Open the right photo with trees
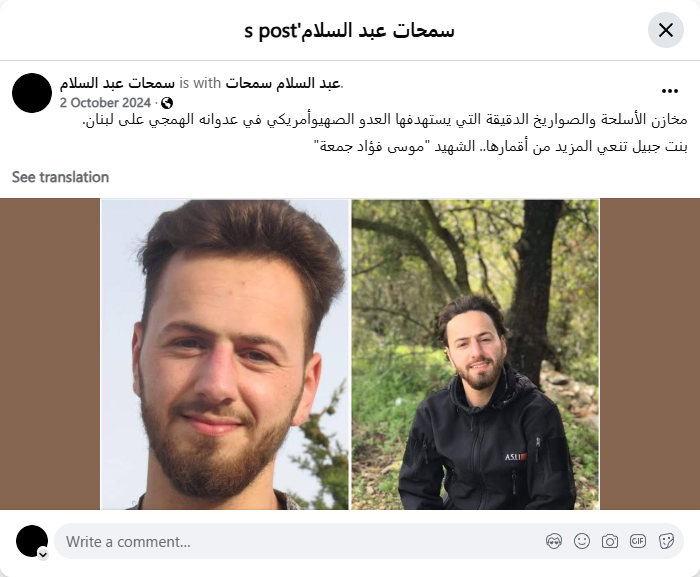The image size is (700, 577). 475,354
